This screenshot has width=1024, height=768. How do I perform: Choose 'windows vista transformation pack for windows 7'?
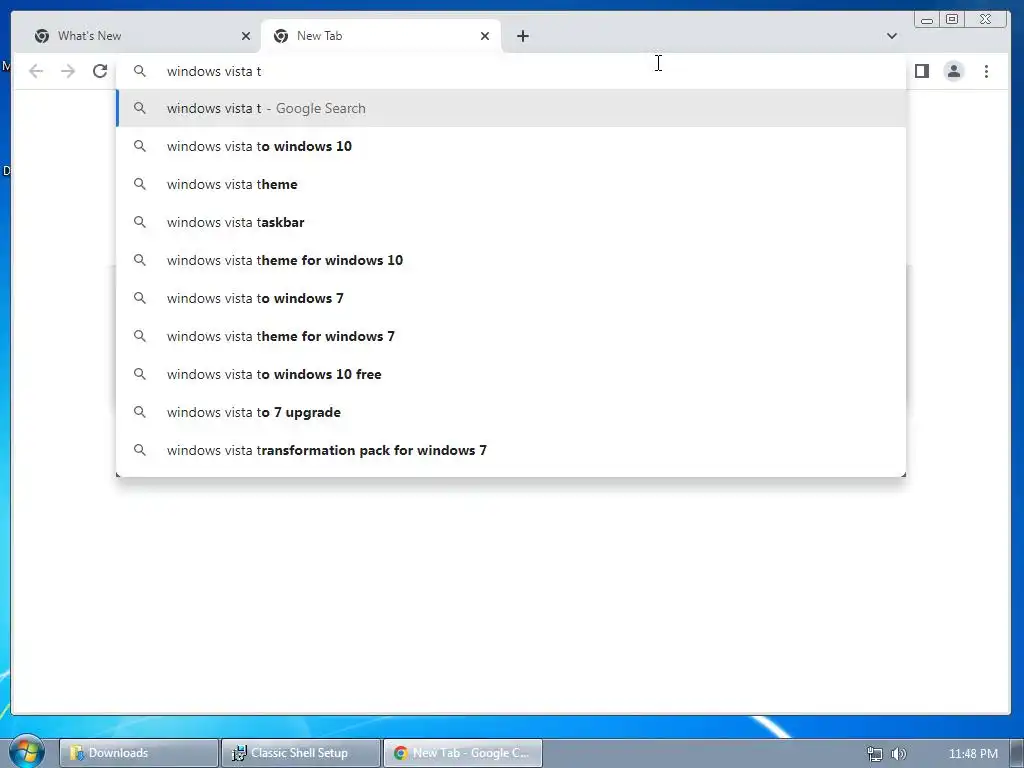pyautogui.click(x=511, y=450)
